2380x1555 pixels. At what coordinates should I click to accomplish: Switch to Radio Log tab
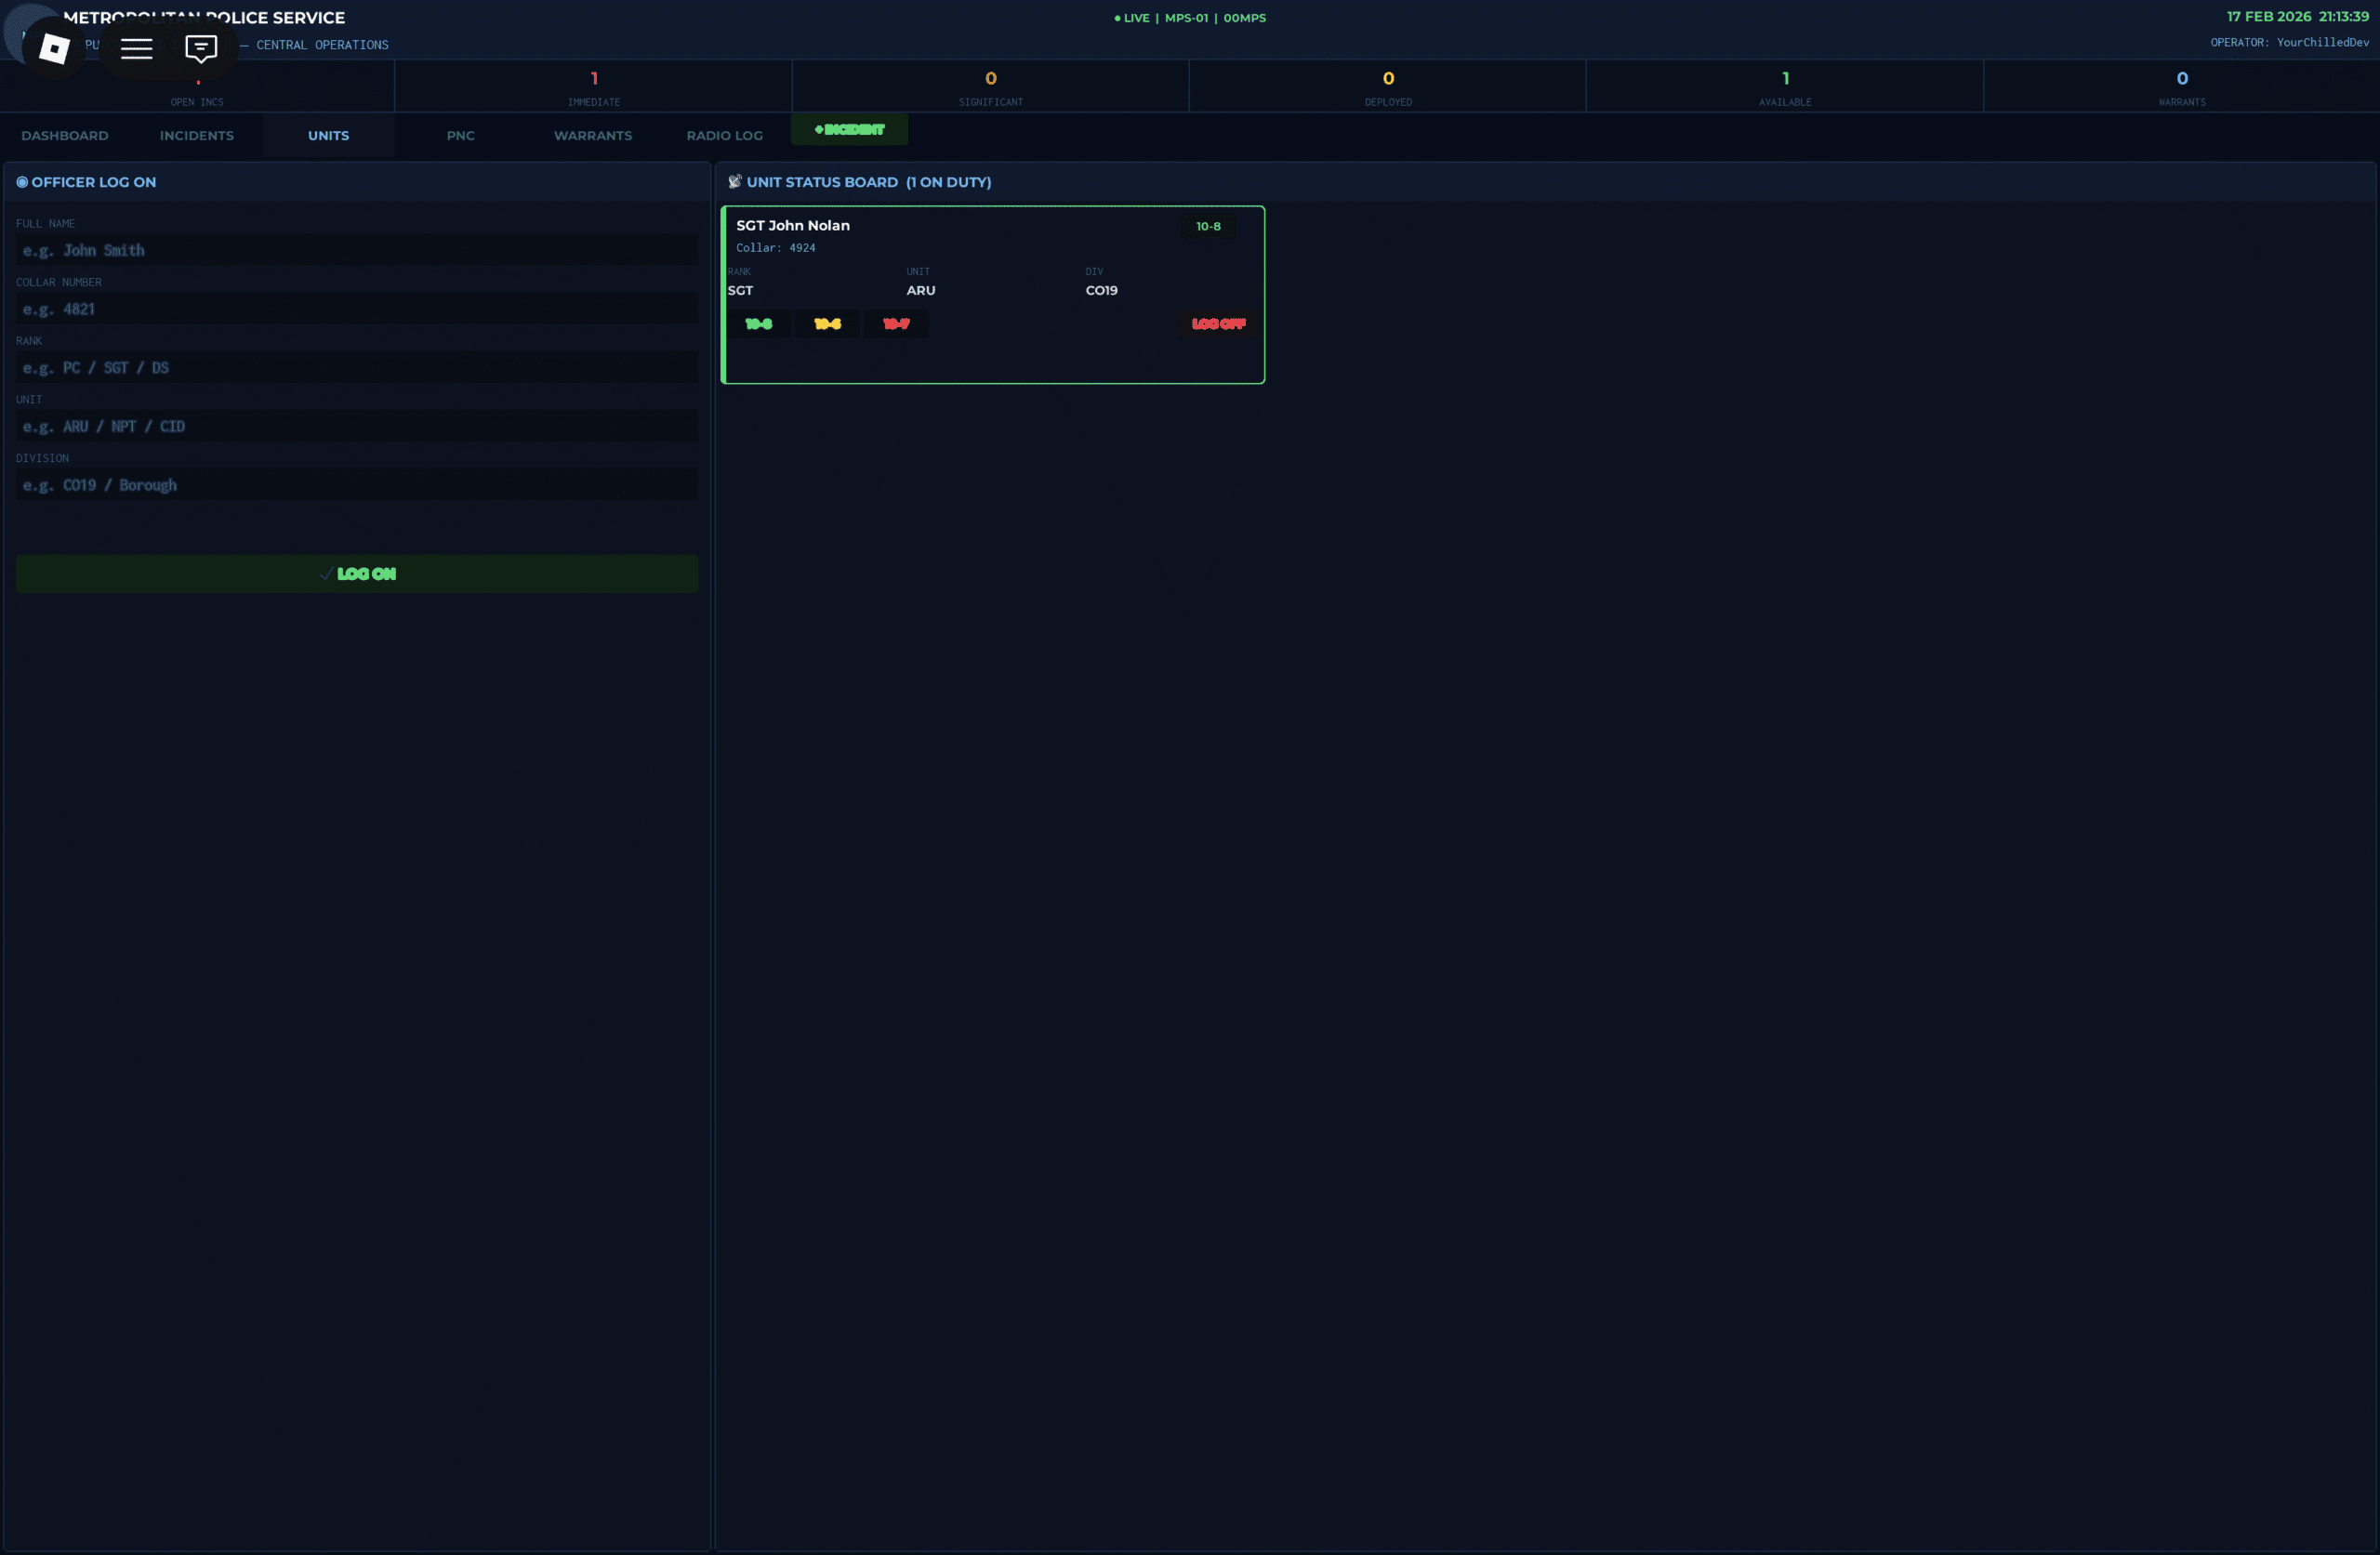[724, 136]
